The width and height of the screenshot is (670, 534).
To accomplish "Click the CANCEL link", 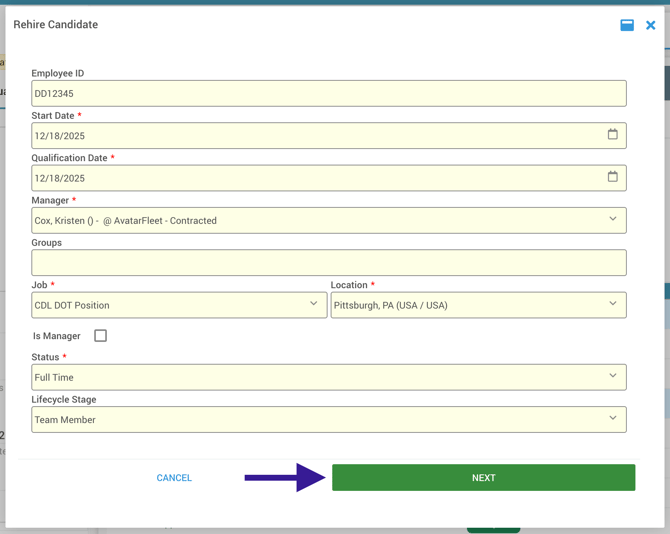I will click(174, 478).
